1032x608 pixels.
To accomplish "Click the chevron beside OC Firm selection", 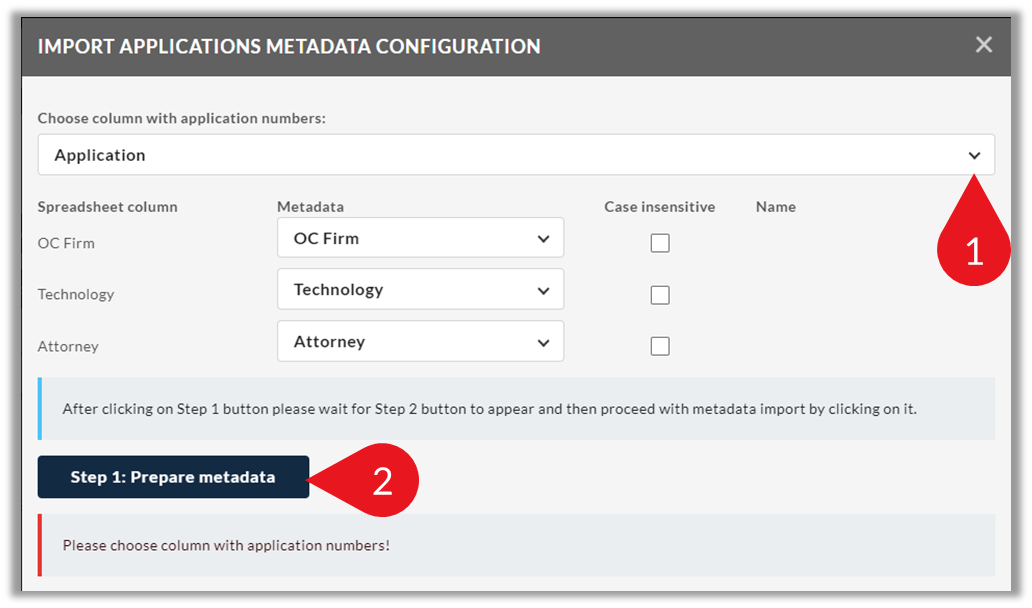I will 544,238.
